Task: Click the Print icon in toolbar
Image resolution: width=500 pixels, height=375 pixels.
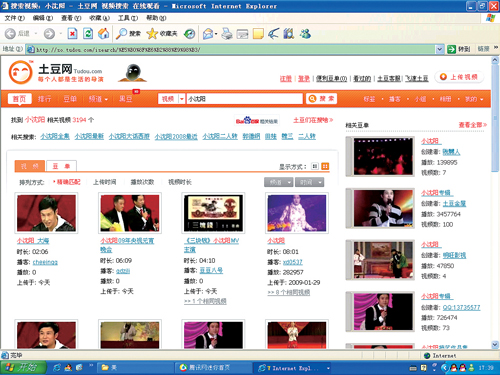Action: point(227,33)
